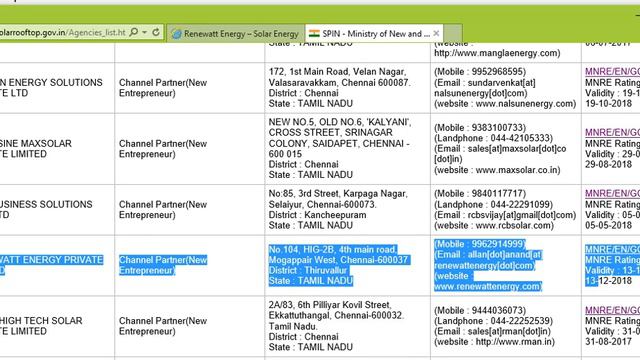The height and width of the screenshot is (360, 640).
Task: Click the '19-10-2018' validity date
Action: pos(608,104)
